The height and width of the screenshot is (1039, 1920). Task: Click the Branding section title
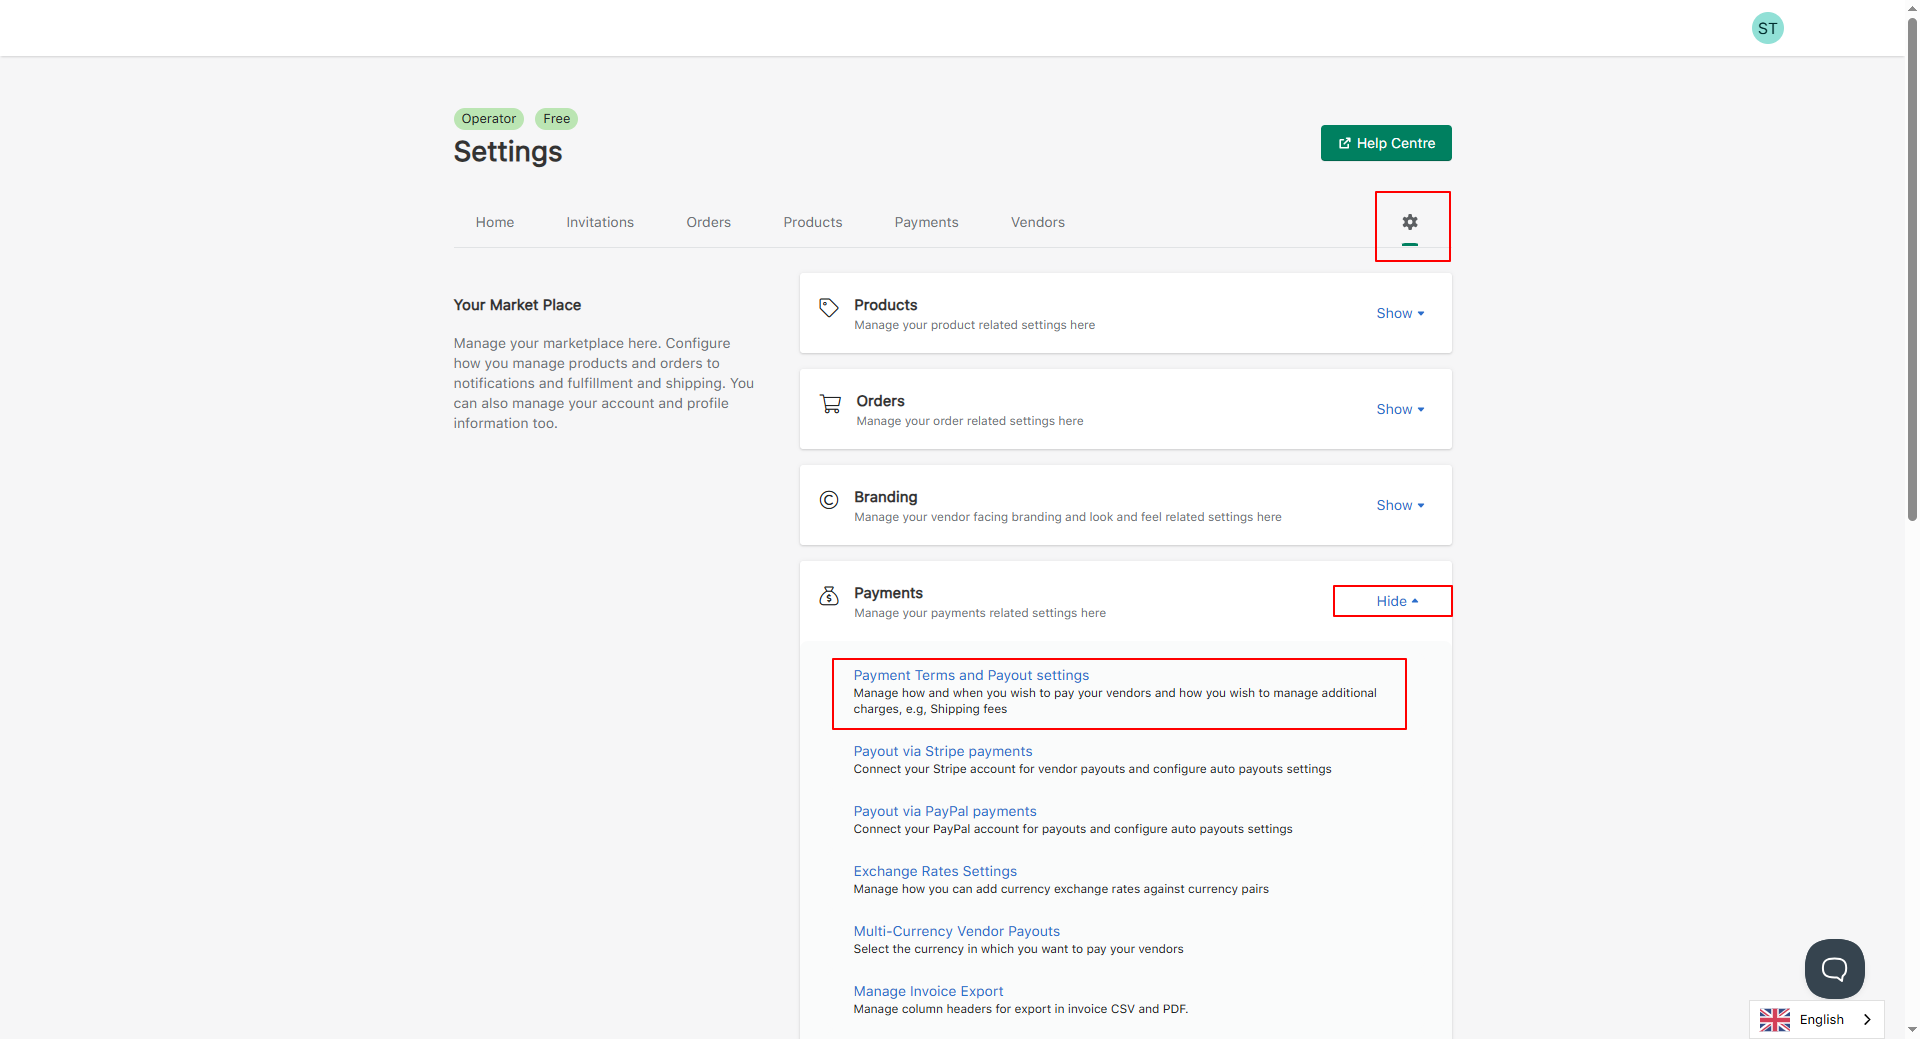pyautogui.click(x=885, y=497)
